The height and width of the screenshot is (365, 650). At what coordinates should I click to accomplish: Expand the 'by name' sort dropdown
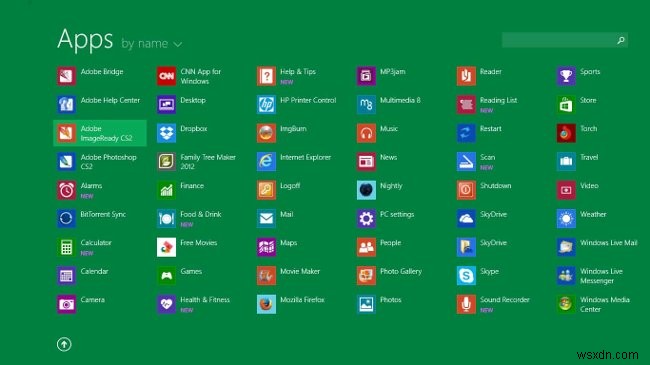coord(152,44)
